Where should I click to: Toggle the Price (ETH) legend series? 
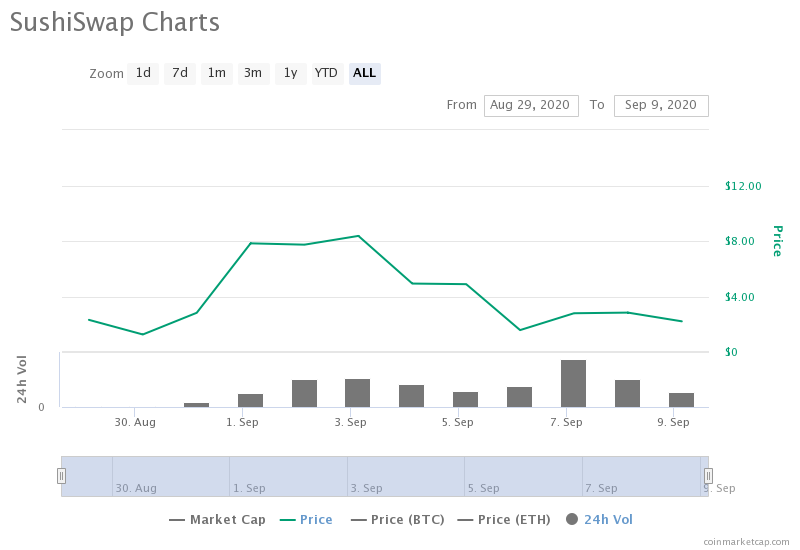coord(504,520)
